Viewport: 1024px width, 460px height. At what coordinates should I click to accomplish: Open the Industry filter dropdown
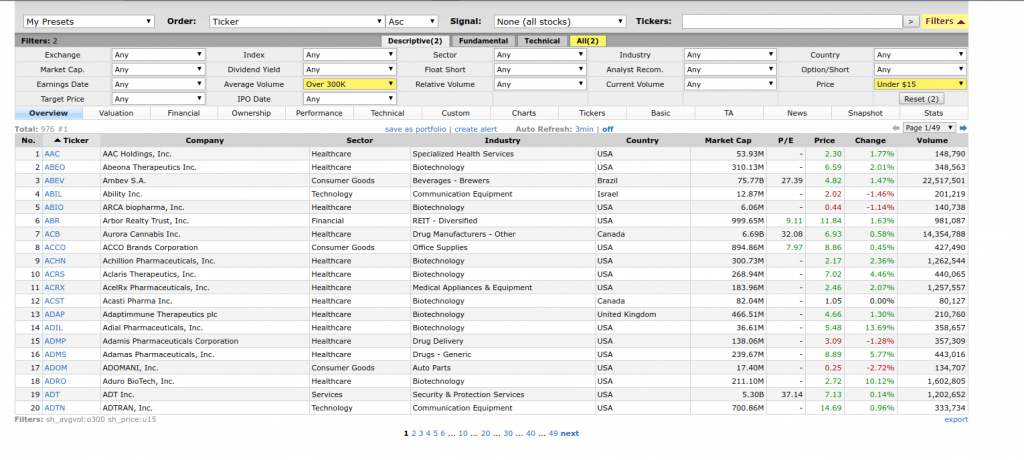[x=730, y=55]
